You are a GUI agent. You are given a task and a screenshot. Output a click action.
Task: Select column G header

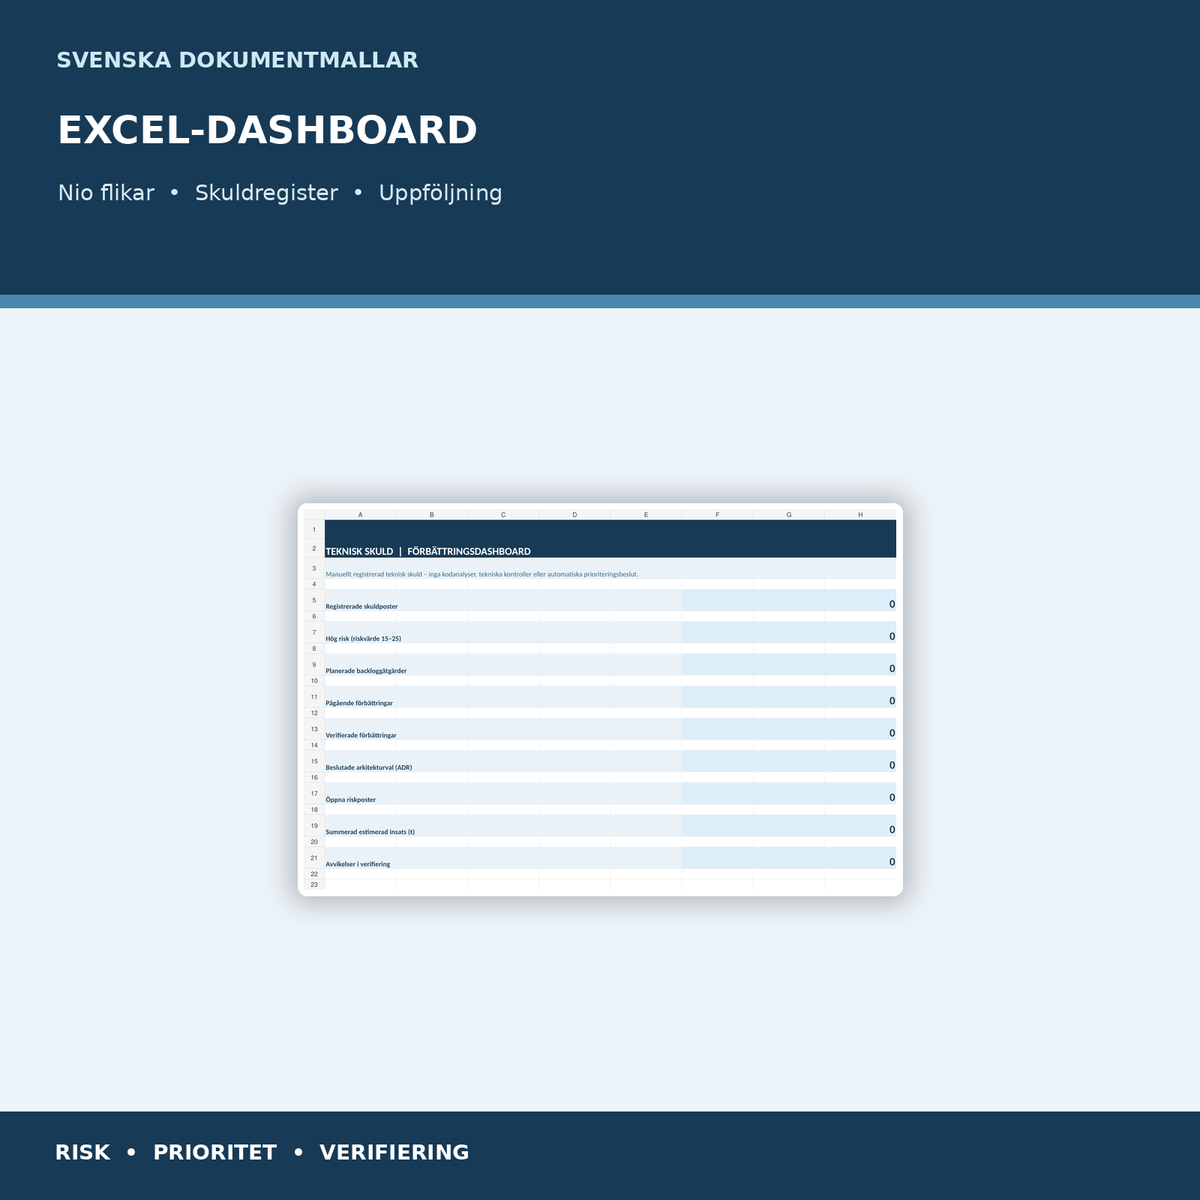coord(789,514)
